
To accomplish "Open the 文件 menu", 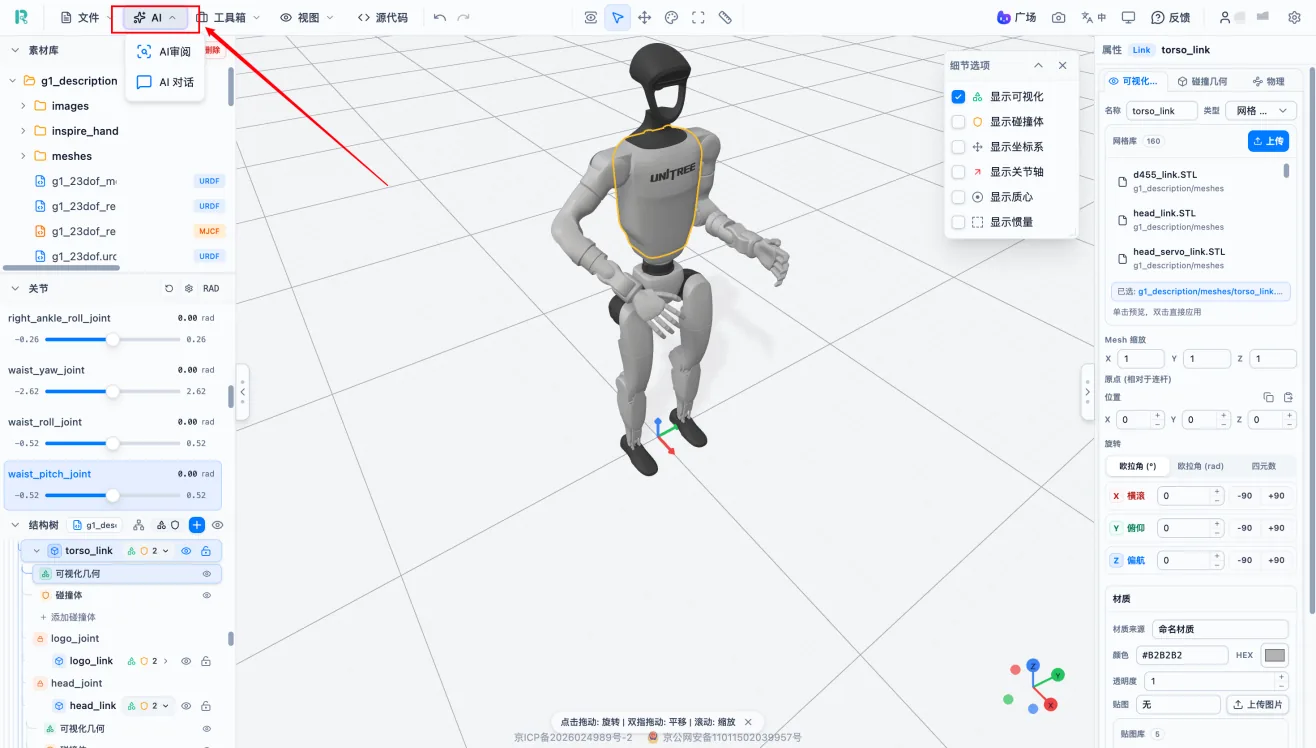I will (85, 18).
